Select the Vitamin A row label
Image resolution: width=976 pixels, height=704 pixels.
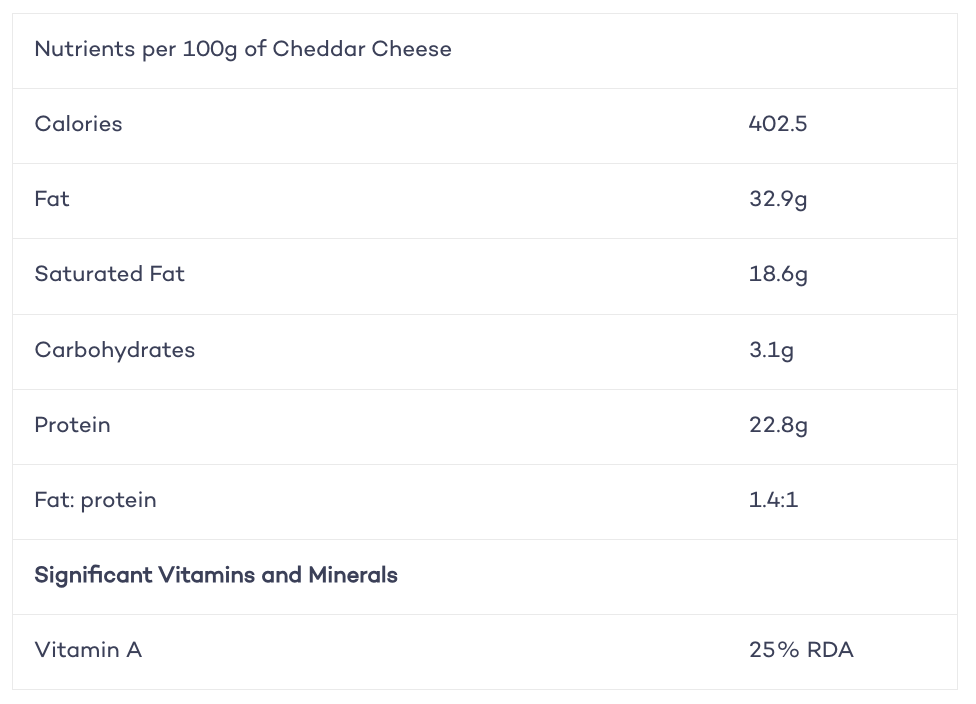[x=88, y=650]
